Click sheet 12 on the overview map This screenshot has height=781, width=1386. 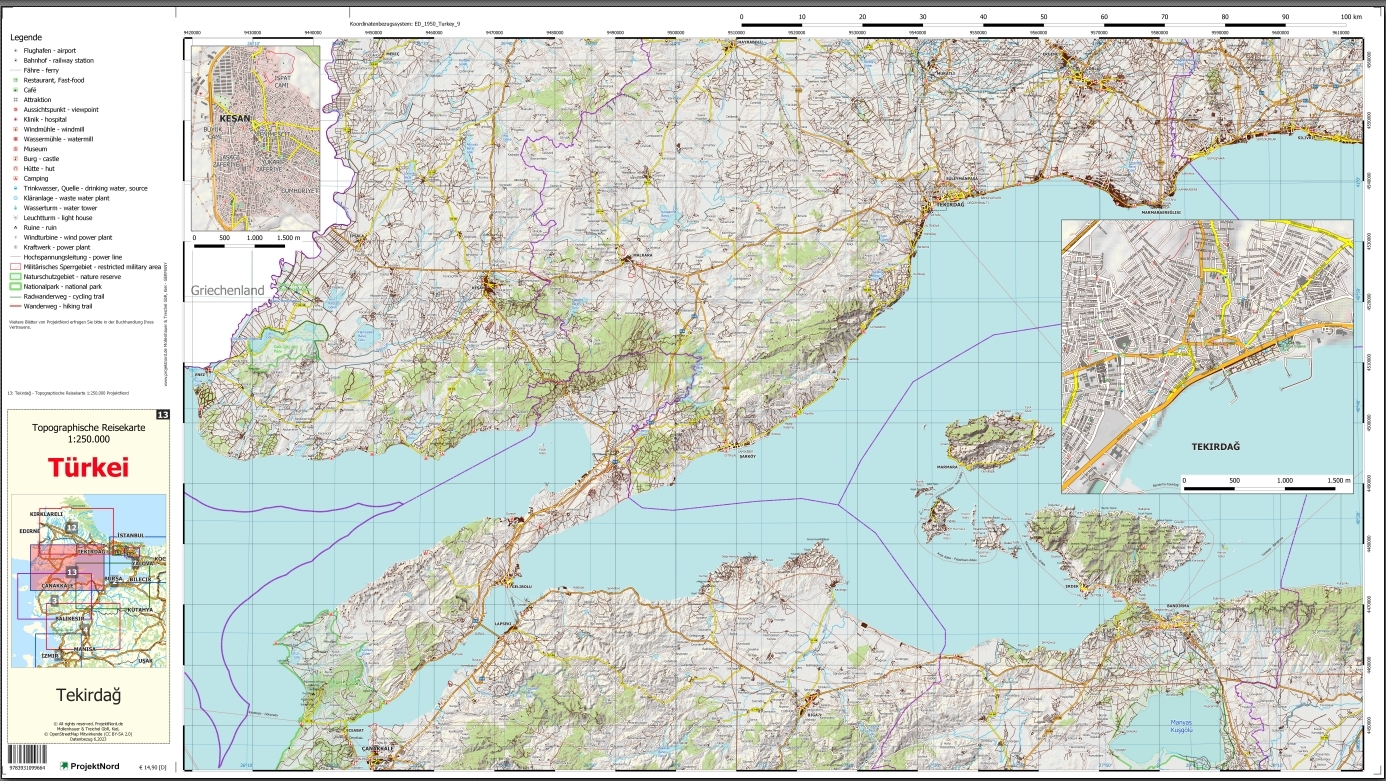(x=71, y=526)
